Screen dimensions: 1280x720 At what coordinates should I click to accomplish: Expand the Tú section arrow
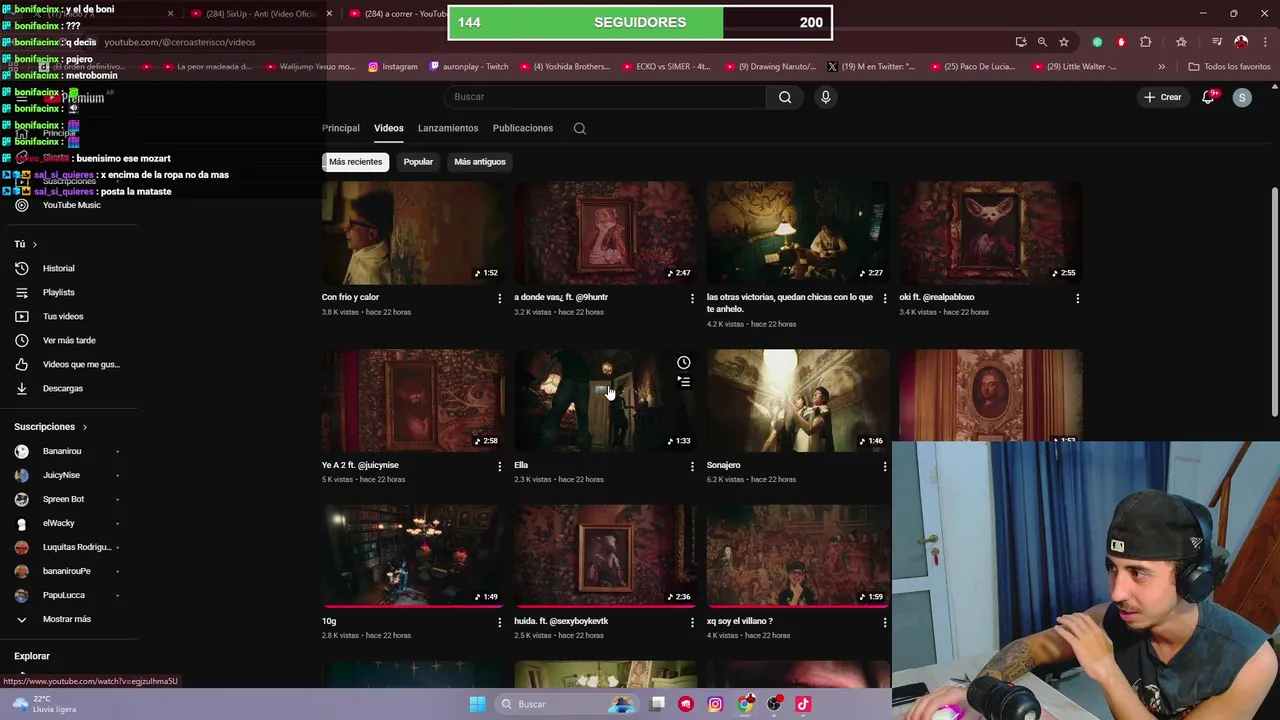pyautogui.click(x=34, y=244)
